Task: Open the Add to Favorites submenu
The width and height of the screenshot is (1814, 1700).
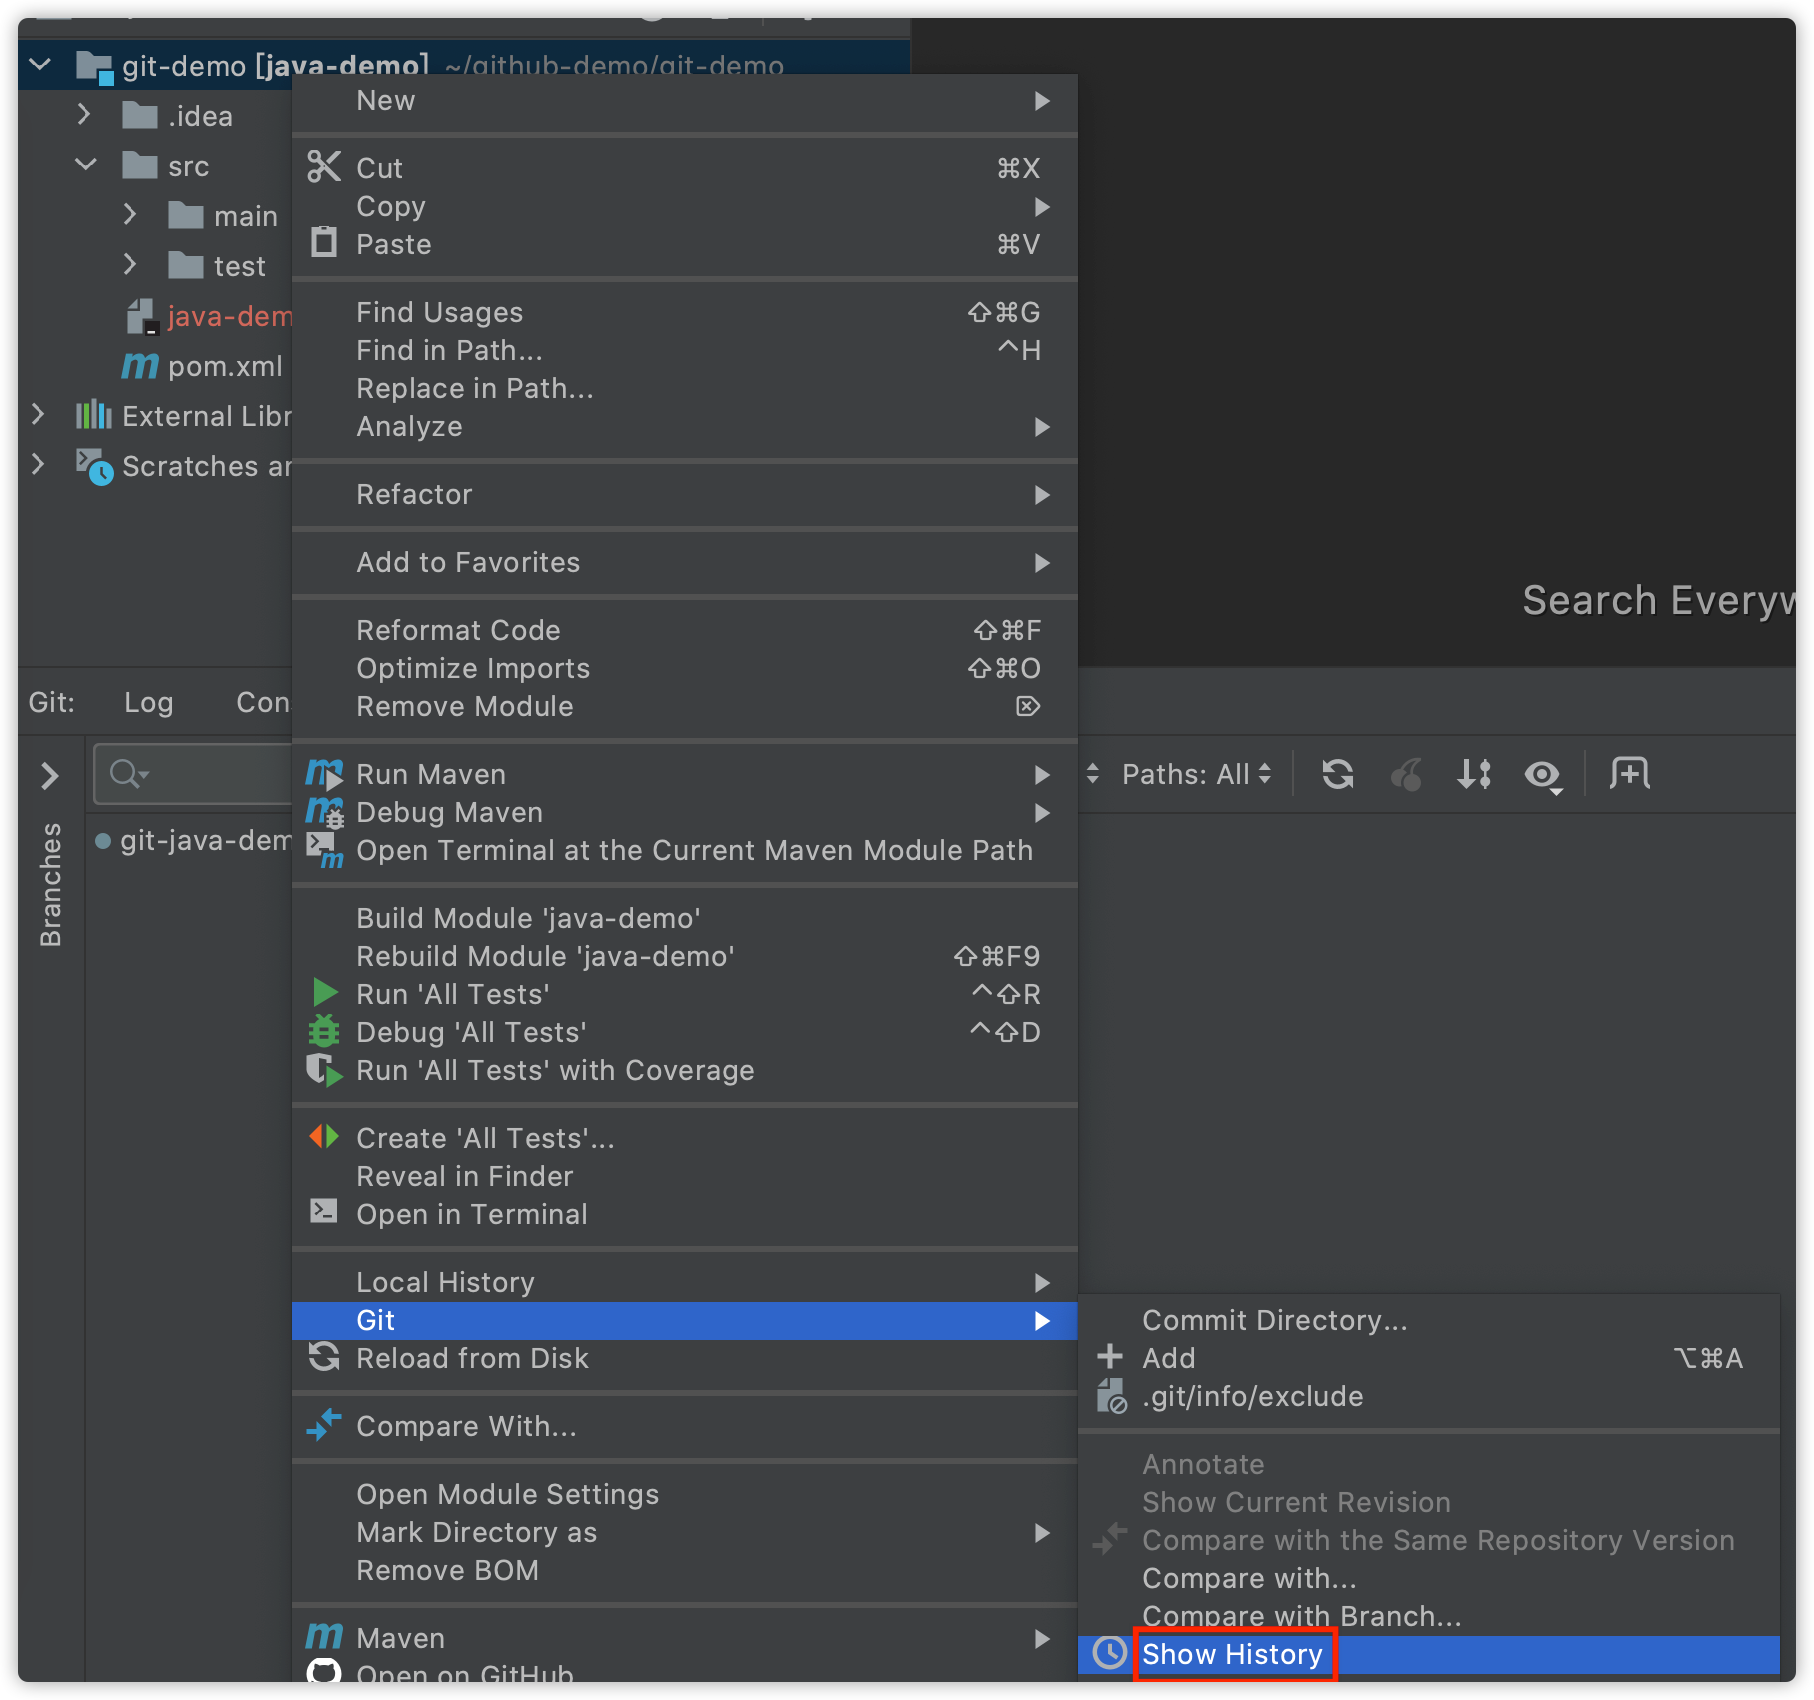Action: click(685, 562)
